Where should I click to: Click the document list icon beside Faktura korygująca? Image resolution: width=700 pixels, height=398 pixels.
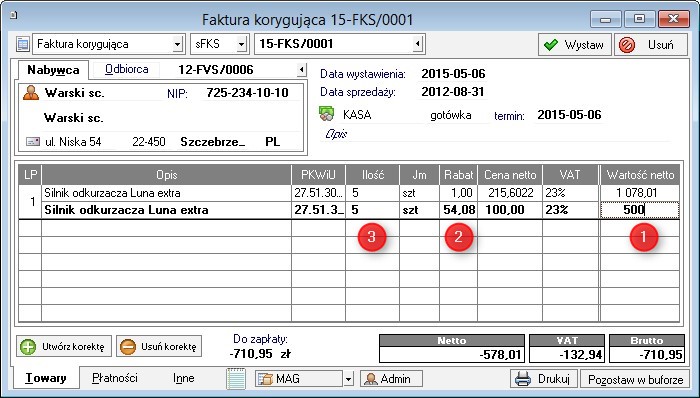tap(22, 44)
